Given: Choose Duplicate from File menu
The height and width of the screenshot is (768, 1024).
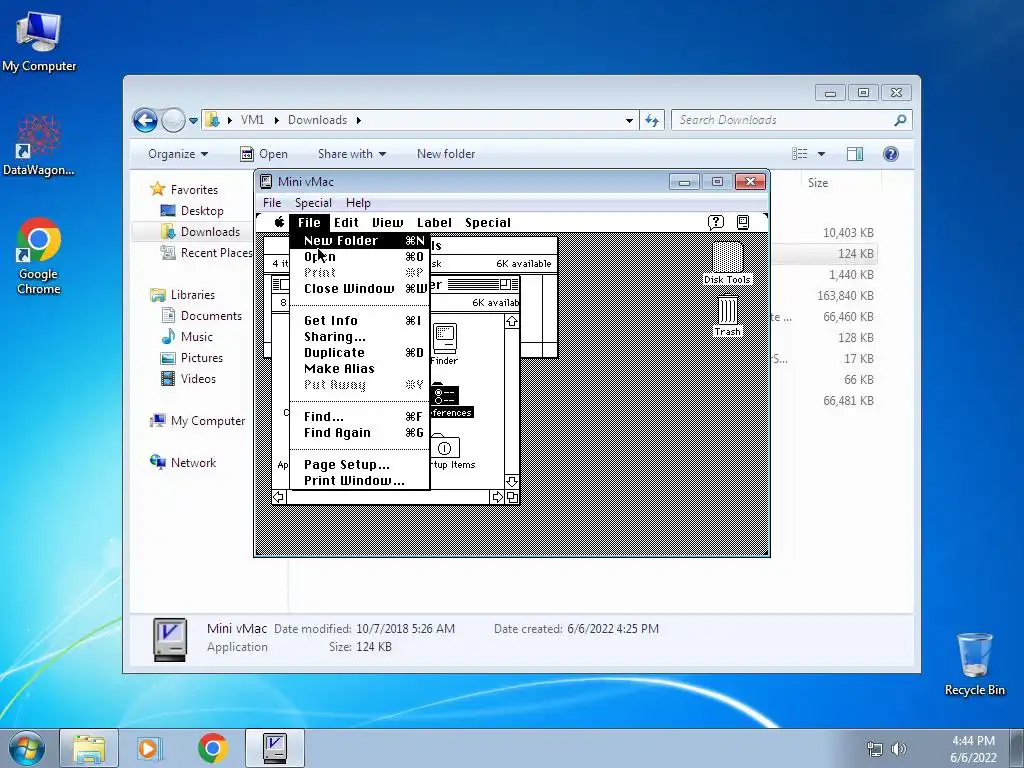Looking at the screenshot, I should point(360,353).
